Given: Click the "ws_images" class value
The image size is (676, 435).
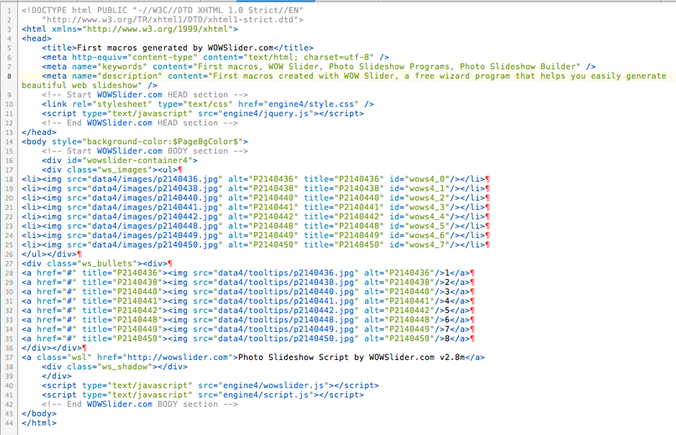Looking at the screenshot, I should click(125, 170).
